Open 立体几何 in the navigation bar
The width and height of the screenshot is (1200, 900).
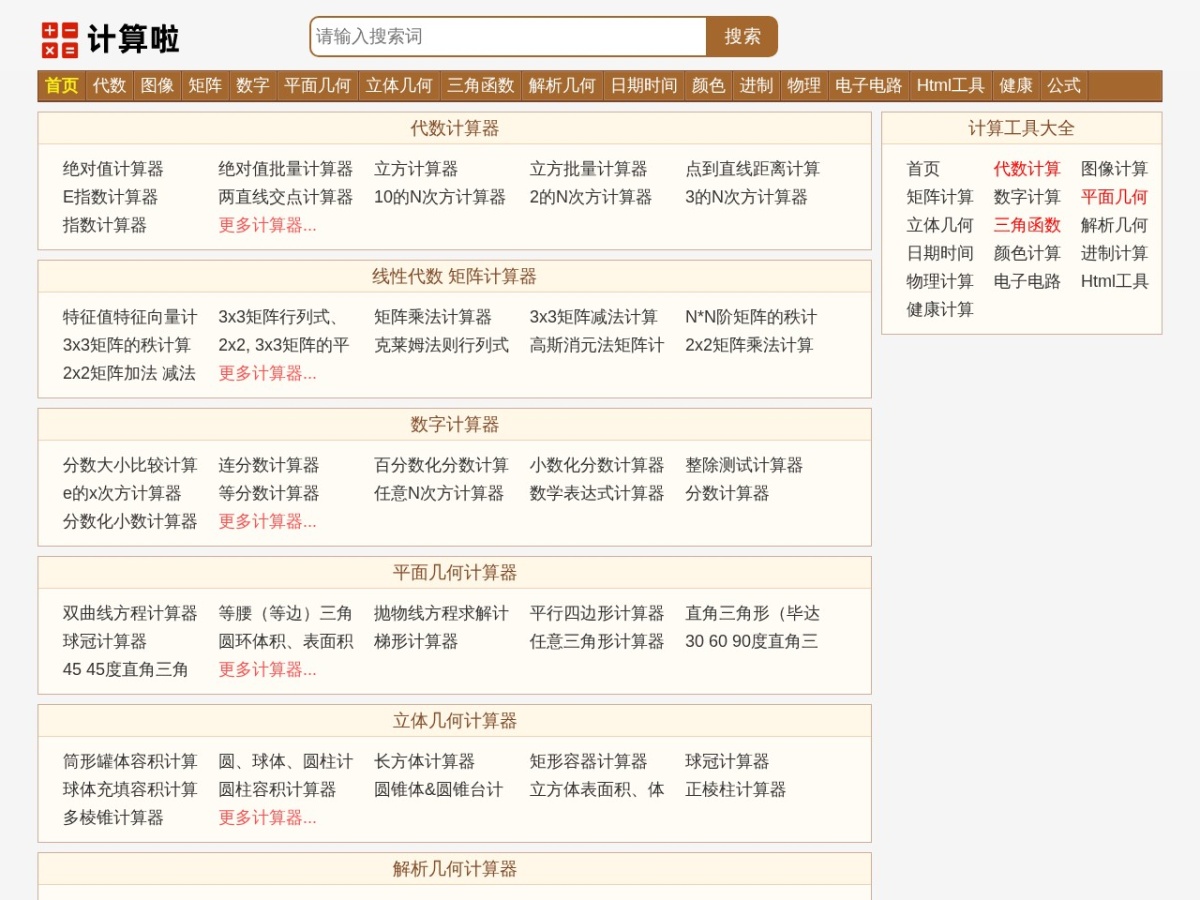(399, 86)
